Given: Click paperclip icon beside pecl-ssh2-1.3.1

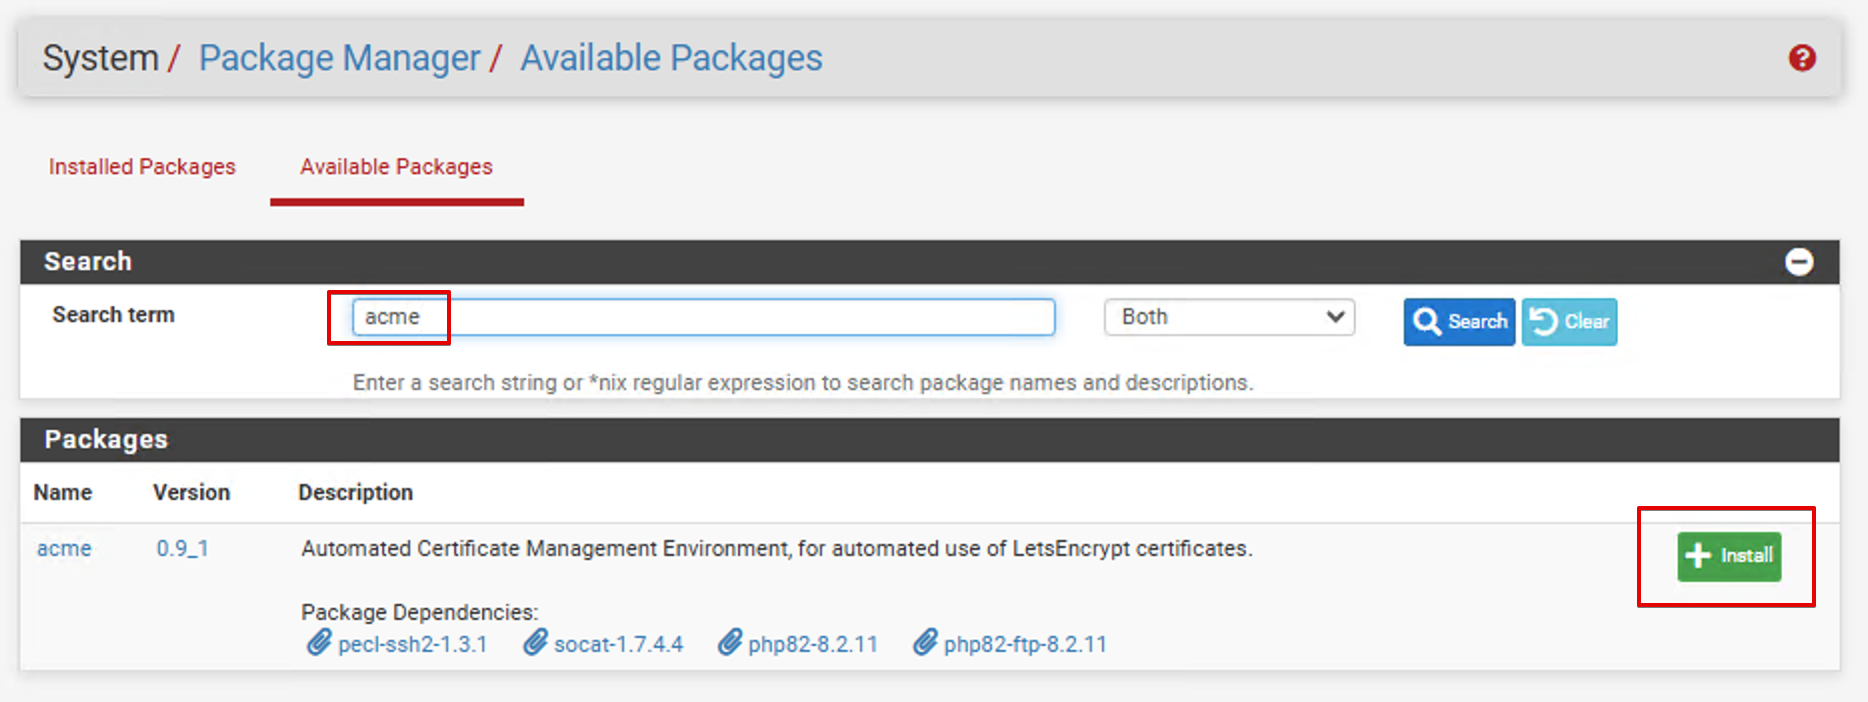Looking at the screenshot, I should [318, 643].
